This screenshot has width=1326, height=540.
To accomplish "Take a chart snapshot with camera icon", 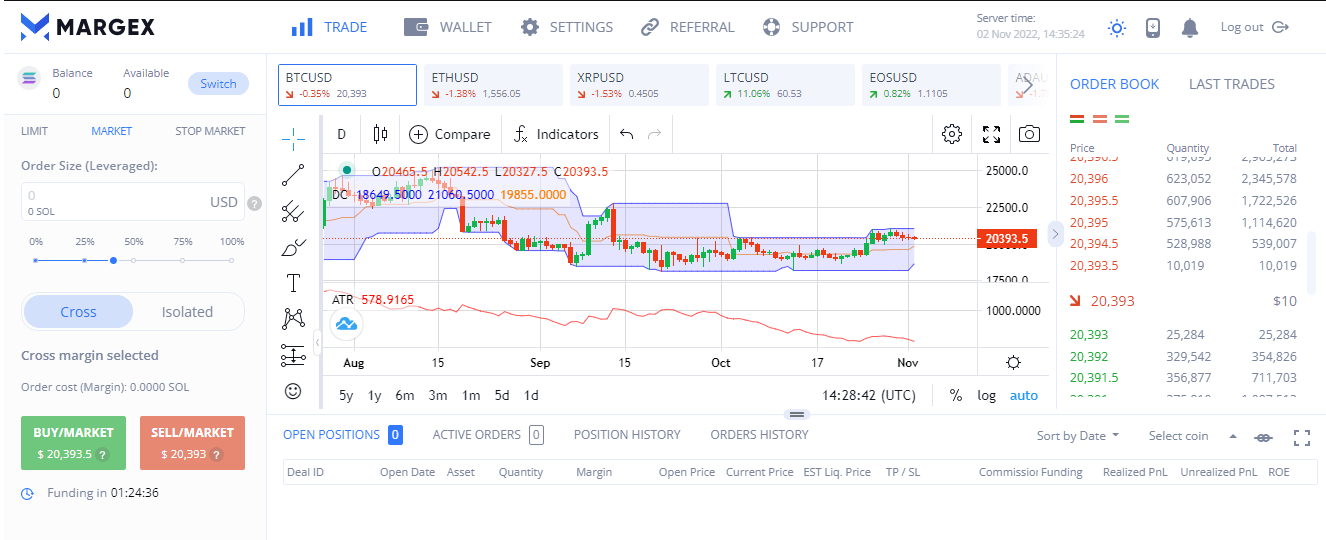I will (x=1029, y=134).
